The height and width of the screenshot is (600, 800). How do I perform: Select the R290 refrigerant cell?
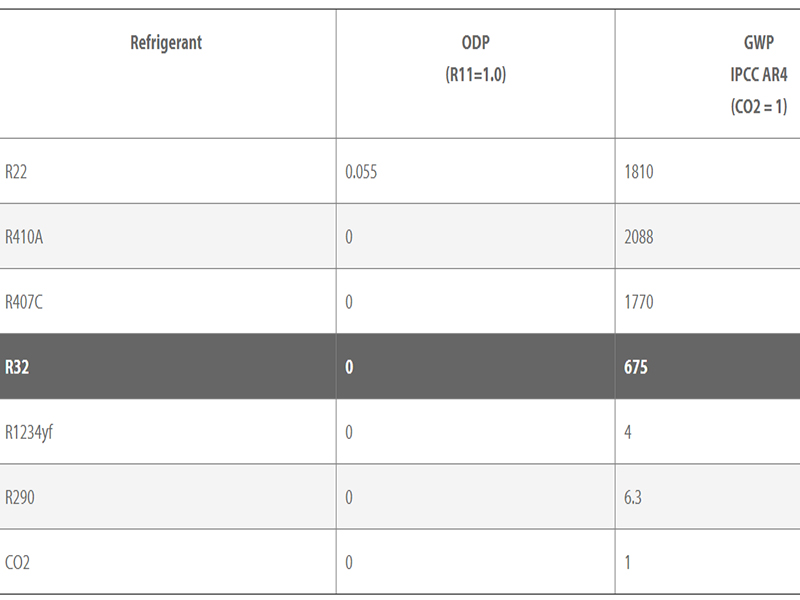[18, 497]
